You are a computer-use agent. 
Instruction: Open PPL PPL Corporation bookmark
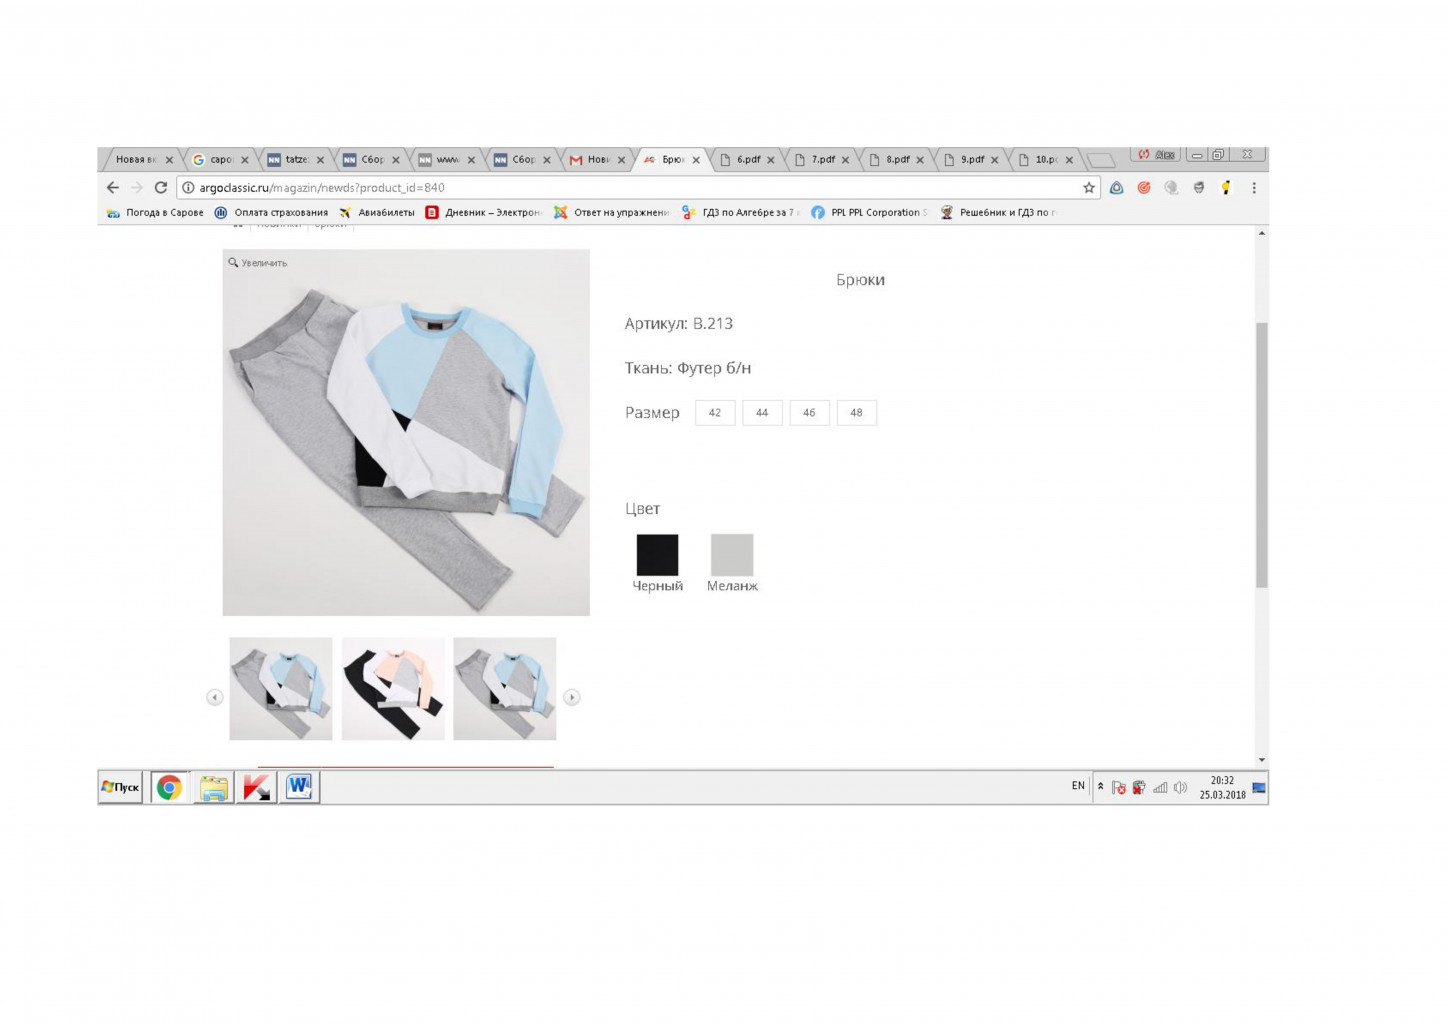(869, 213)
